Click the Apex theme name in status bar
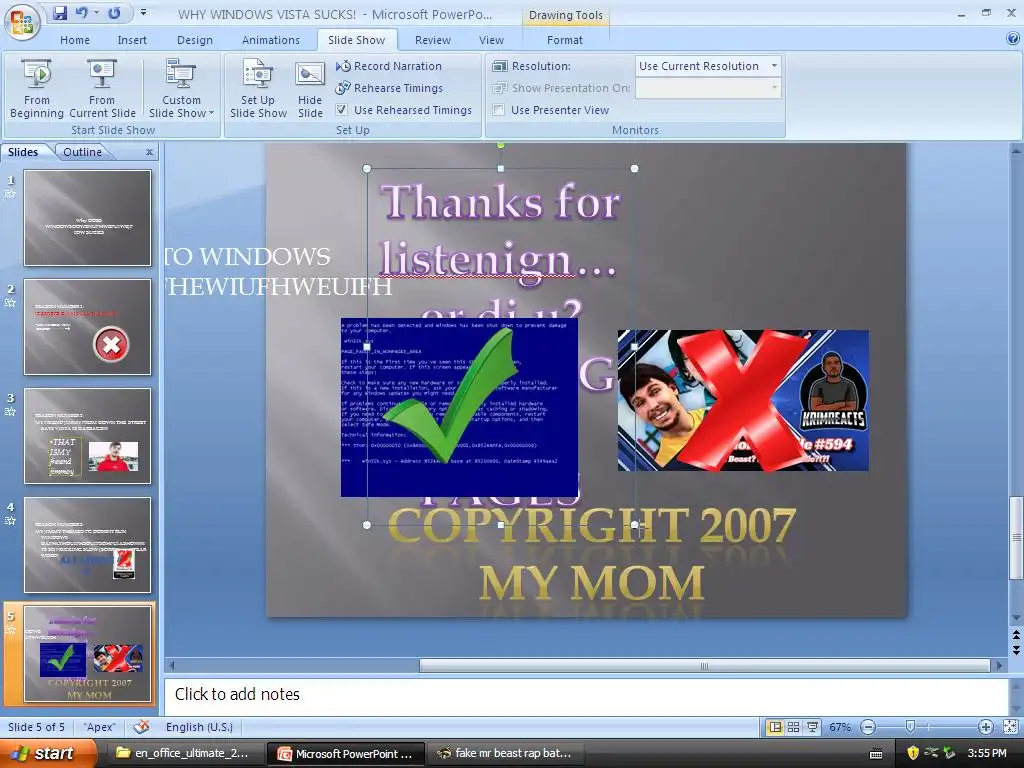The height and width of the screenshot is (768, 1024). (100, 727)
